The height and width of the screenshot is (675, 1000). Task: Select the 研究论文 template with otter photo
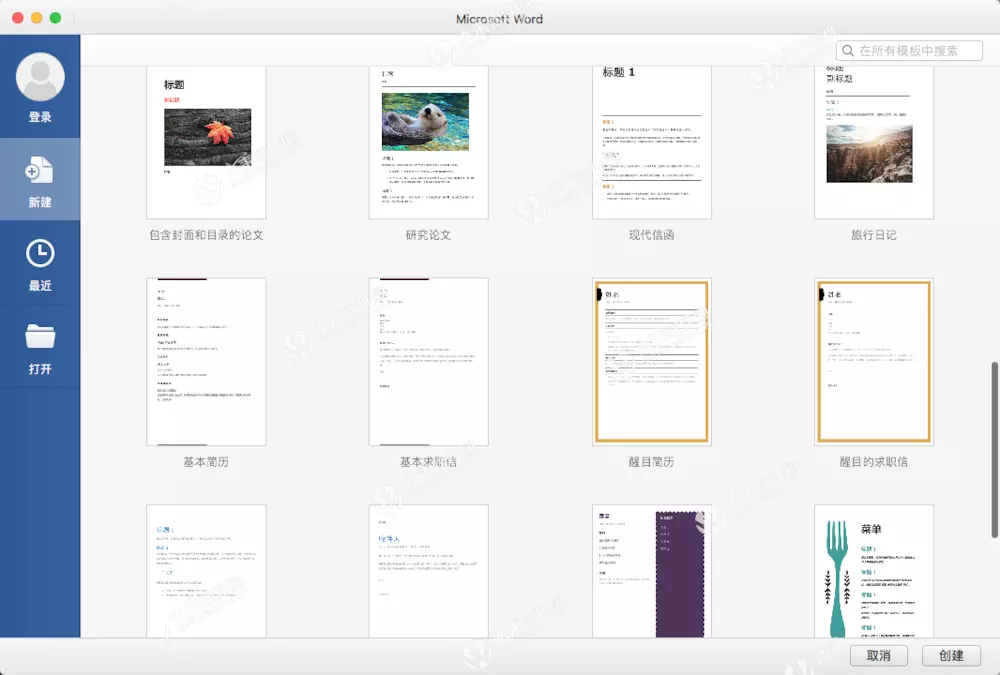point(429,142)
